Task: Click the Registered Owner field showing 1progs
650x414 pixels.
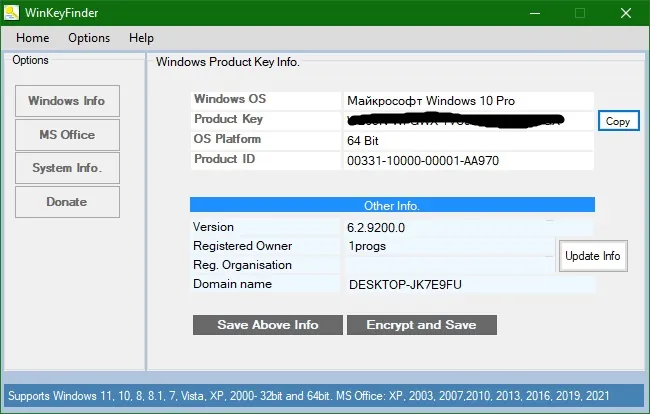Action: coord(449,246)
